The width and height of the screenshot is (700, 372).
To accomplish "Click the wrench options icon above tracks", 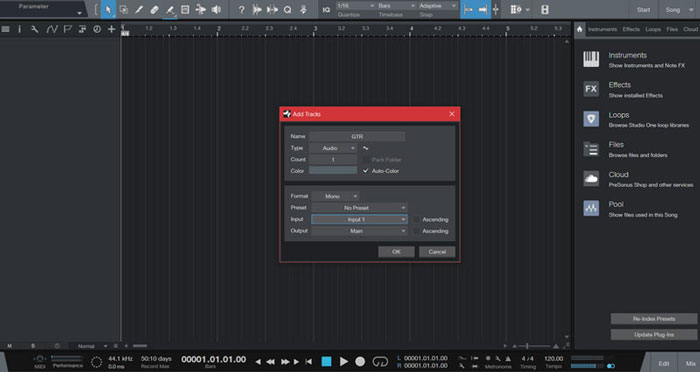I will [x=34, y=29].
